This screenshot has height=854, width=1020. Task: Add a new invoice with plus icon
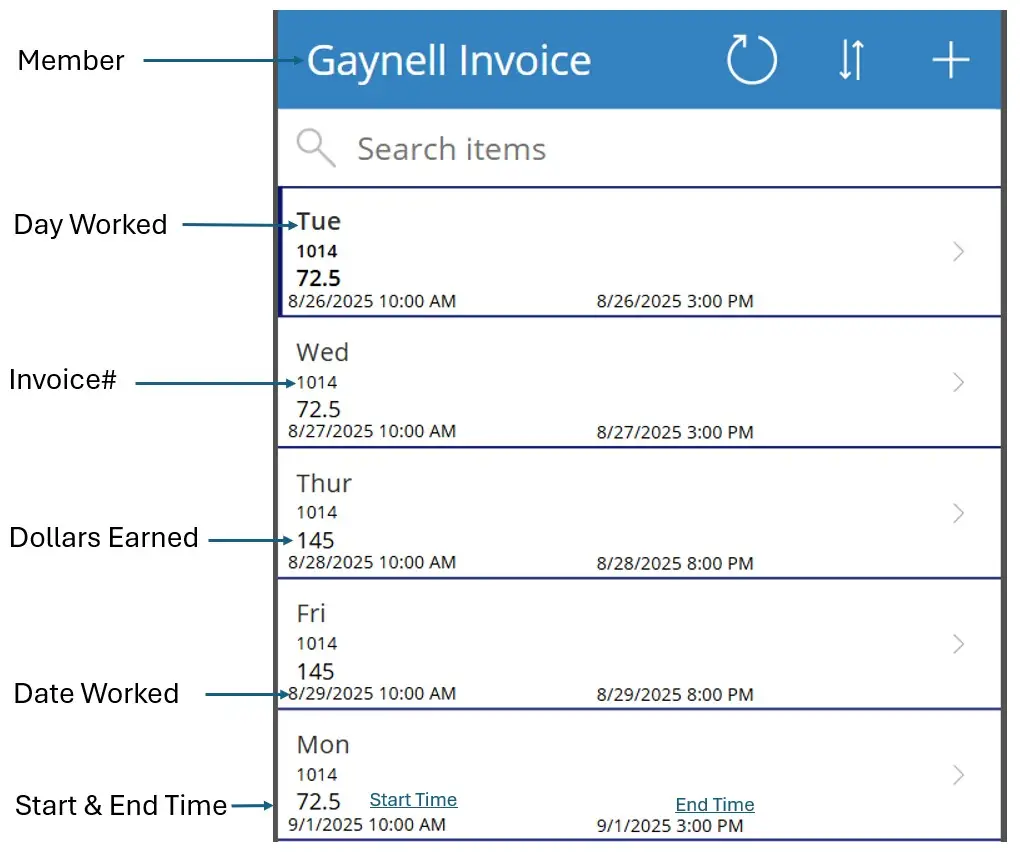point(950,61)
